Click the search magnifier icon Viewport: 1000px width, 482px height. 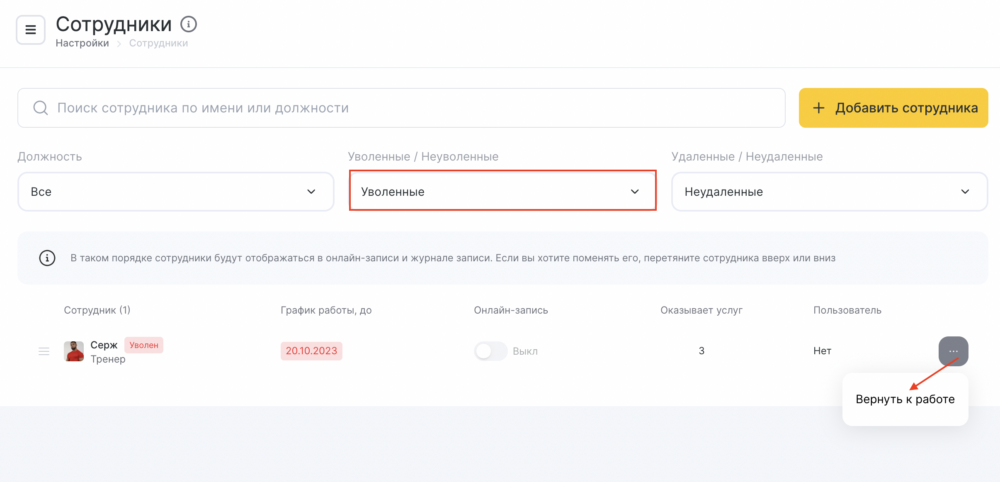tap(40, 108)
